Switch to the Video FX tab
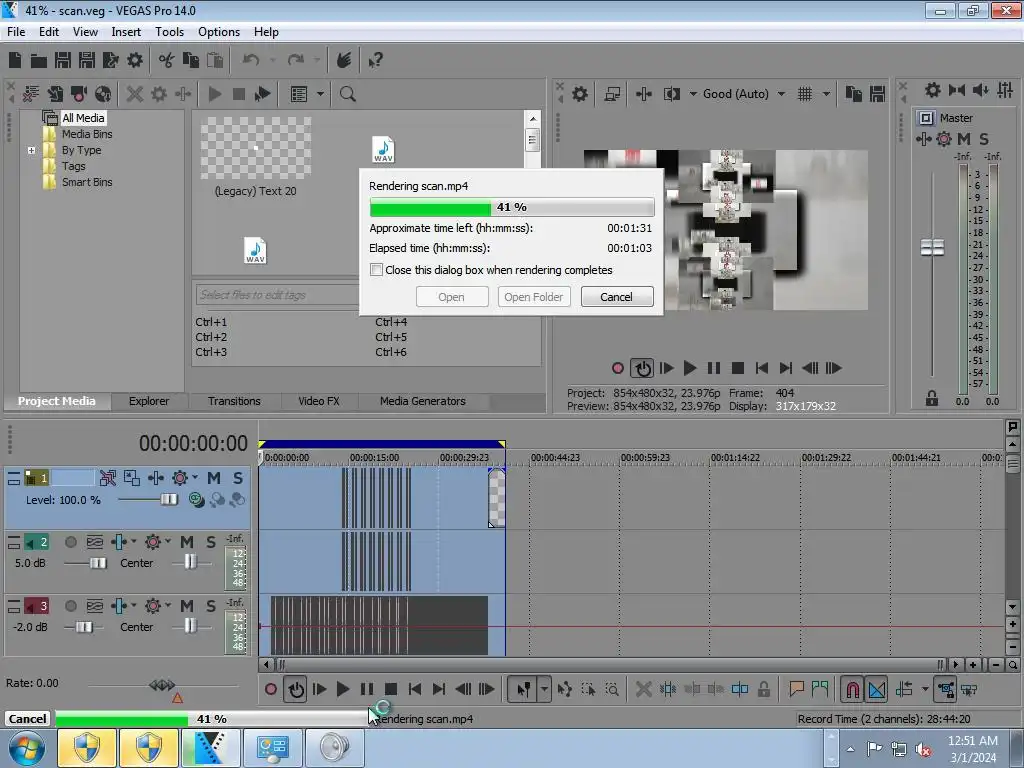Viewport: 1024px width, 768px height. click(x=319, y=401)
